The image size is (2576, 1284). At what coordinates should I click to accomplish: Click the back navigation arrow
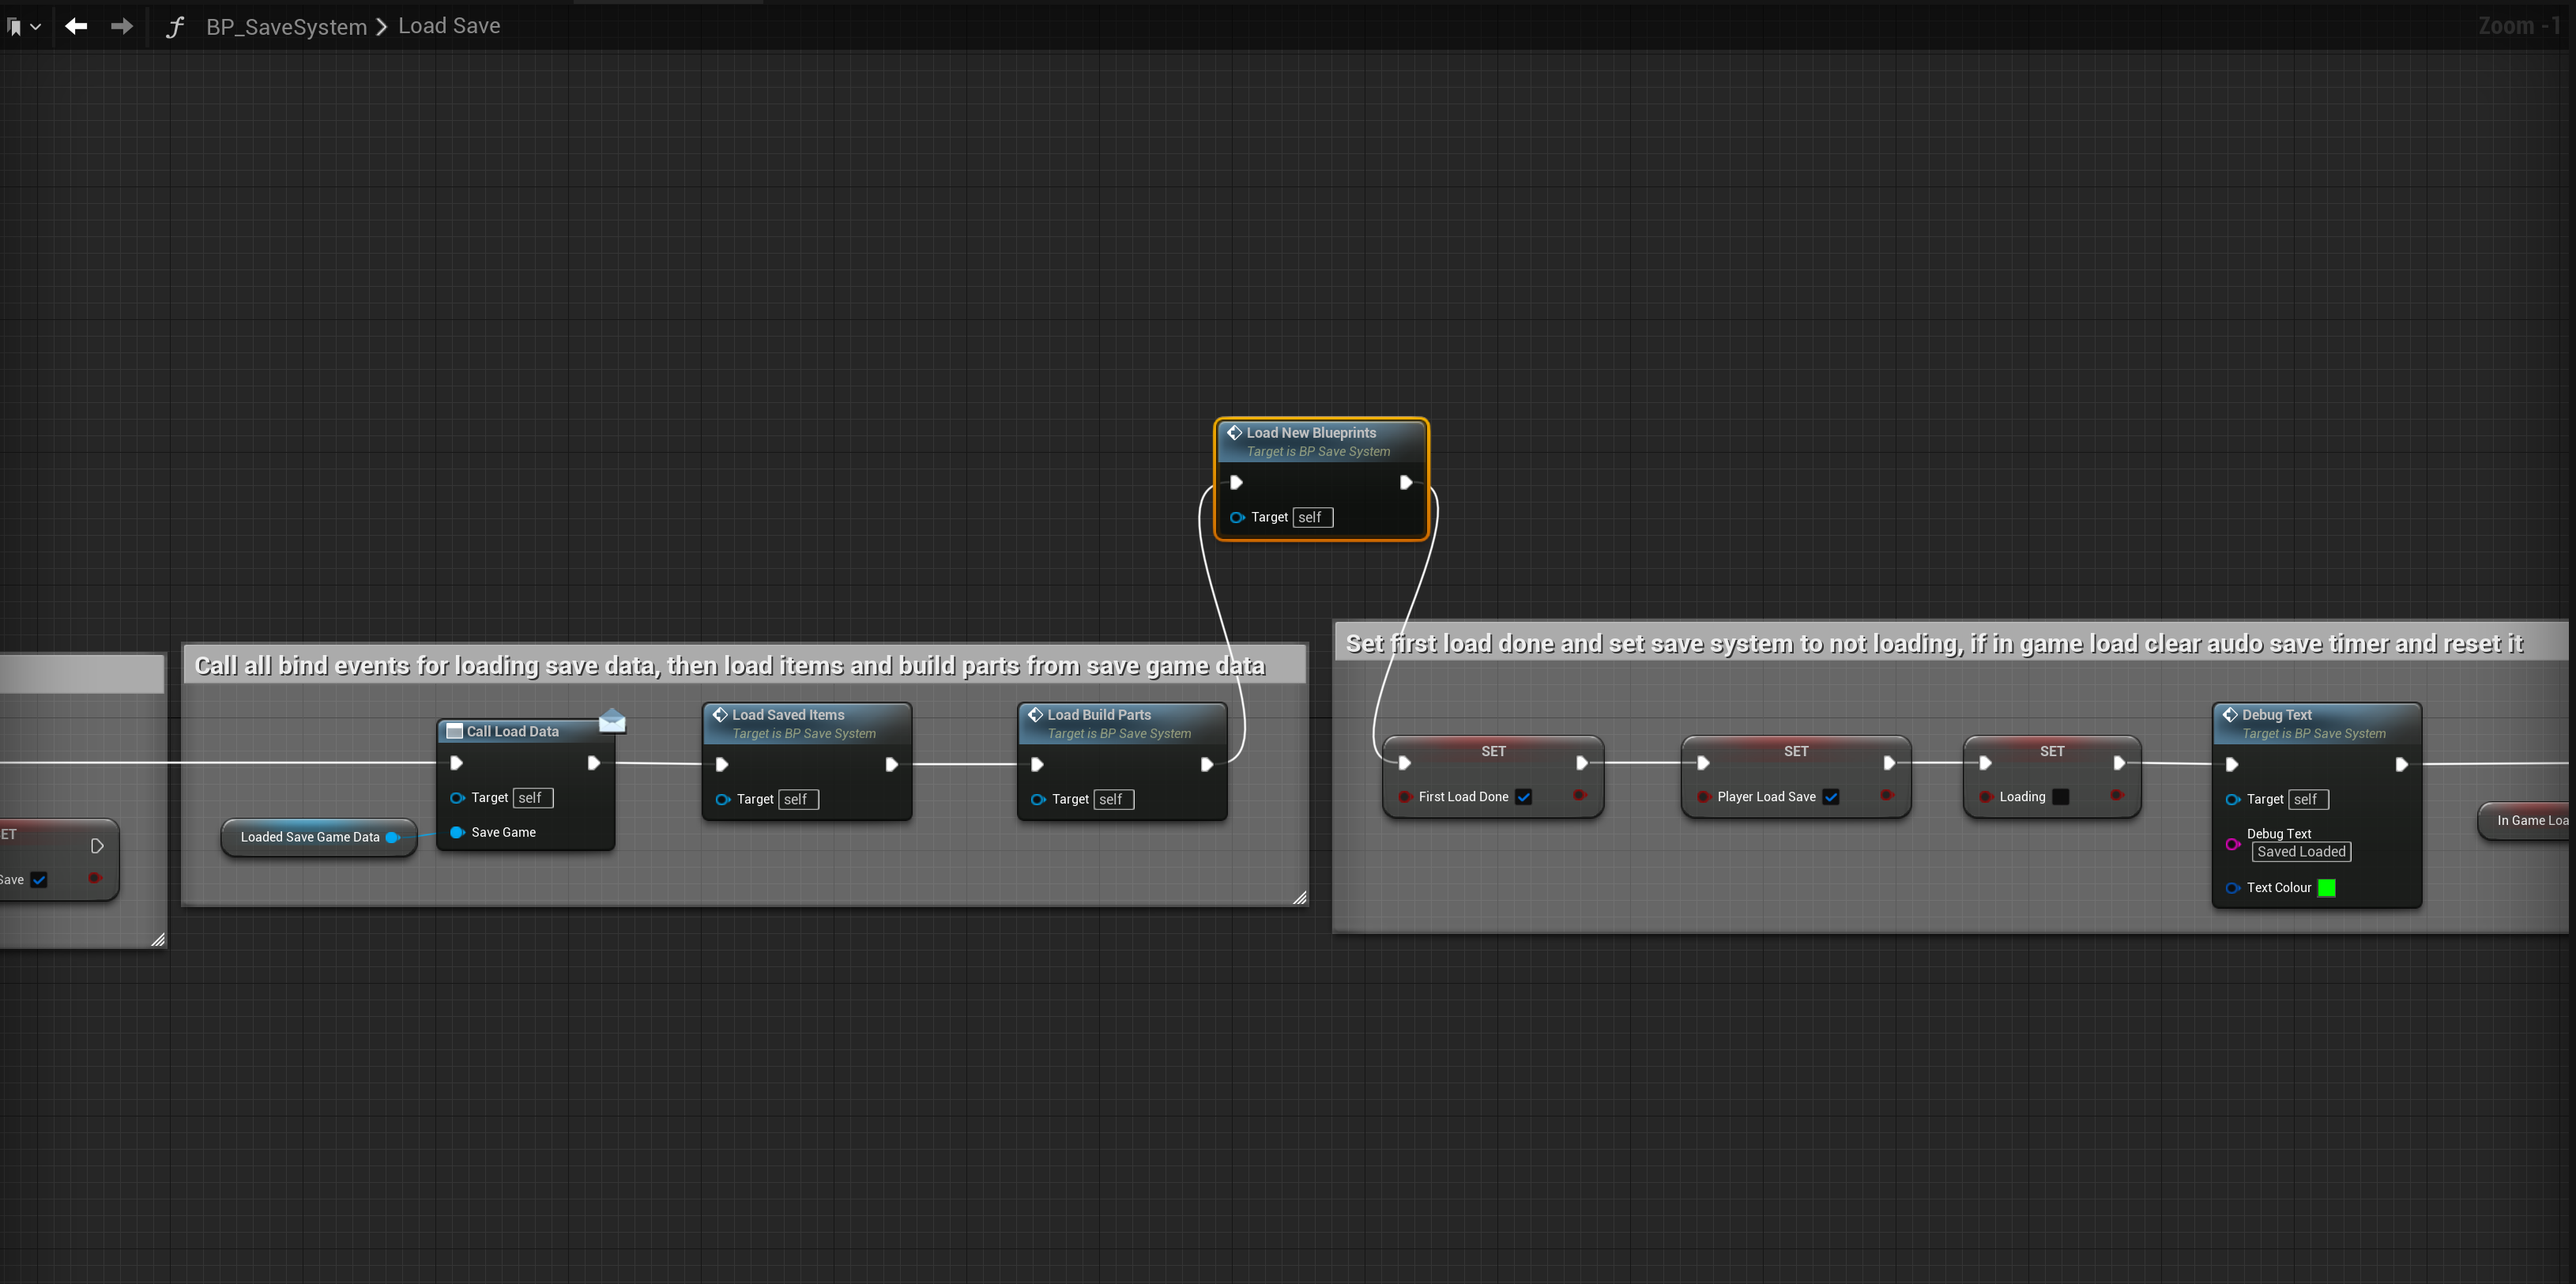(75, 26)
